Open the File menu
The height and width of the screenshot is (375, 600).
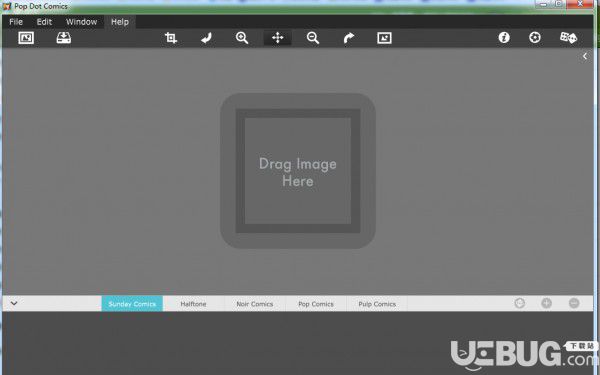tap(16, 22)
